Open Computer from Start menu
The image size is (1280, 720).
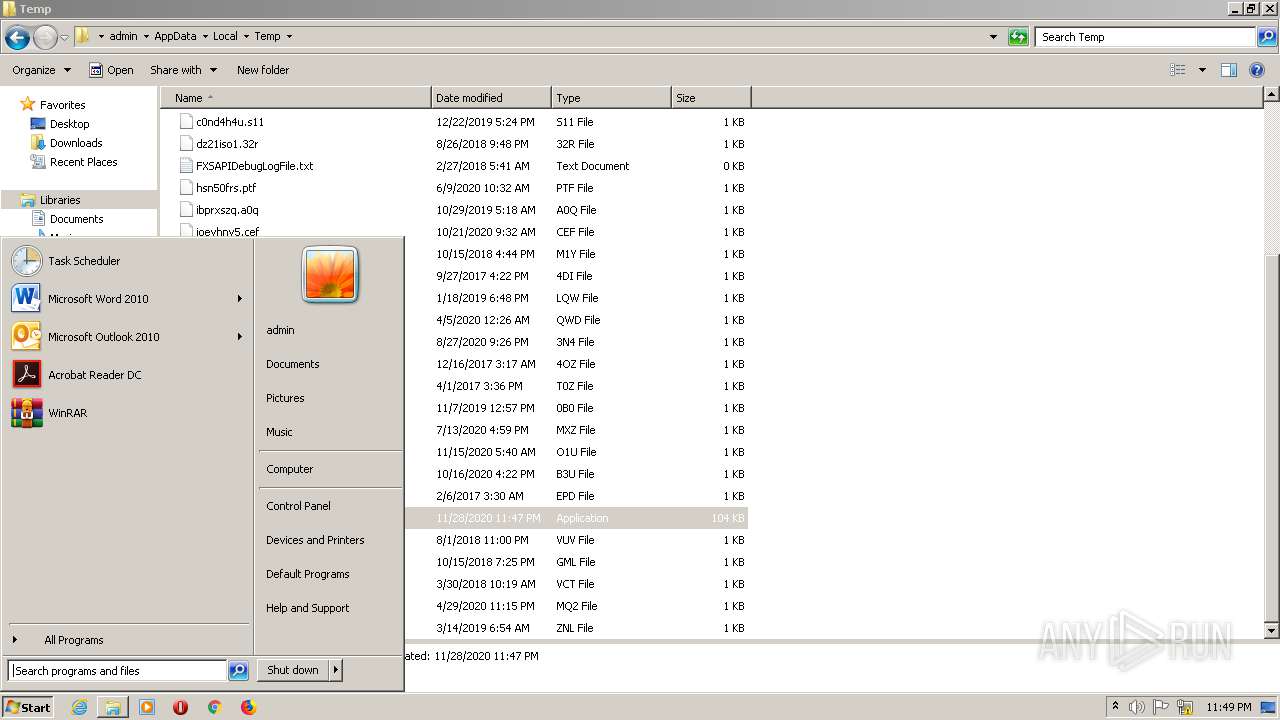290,469
